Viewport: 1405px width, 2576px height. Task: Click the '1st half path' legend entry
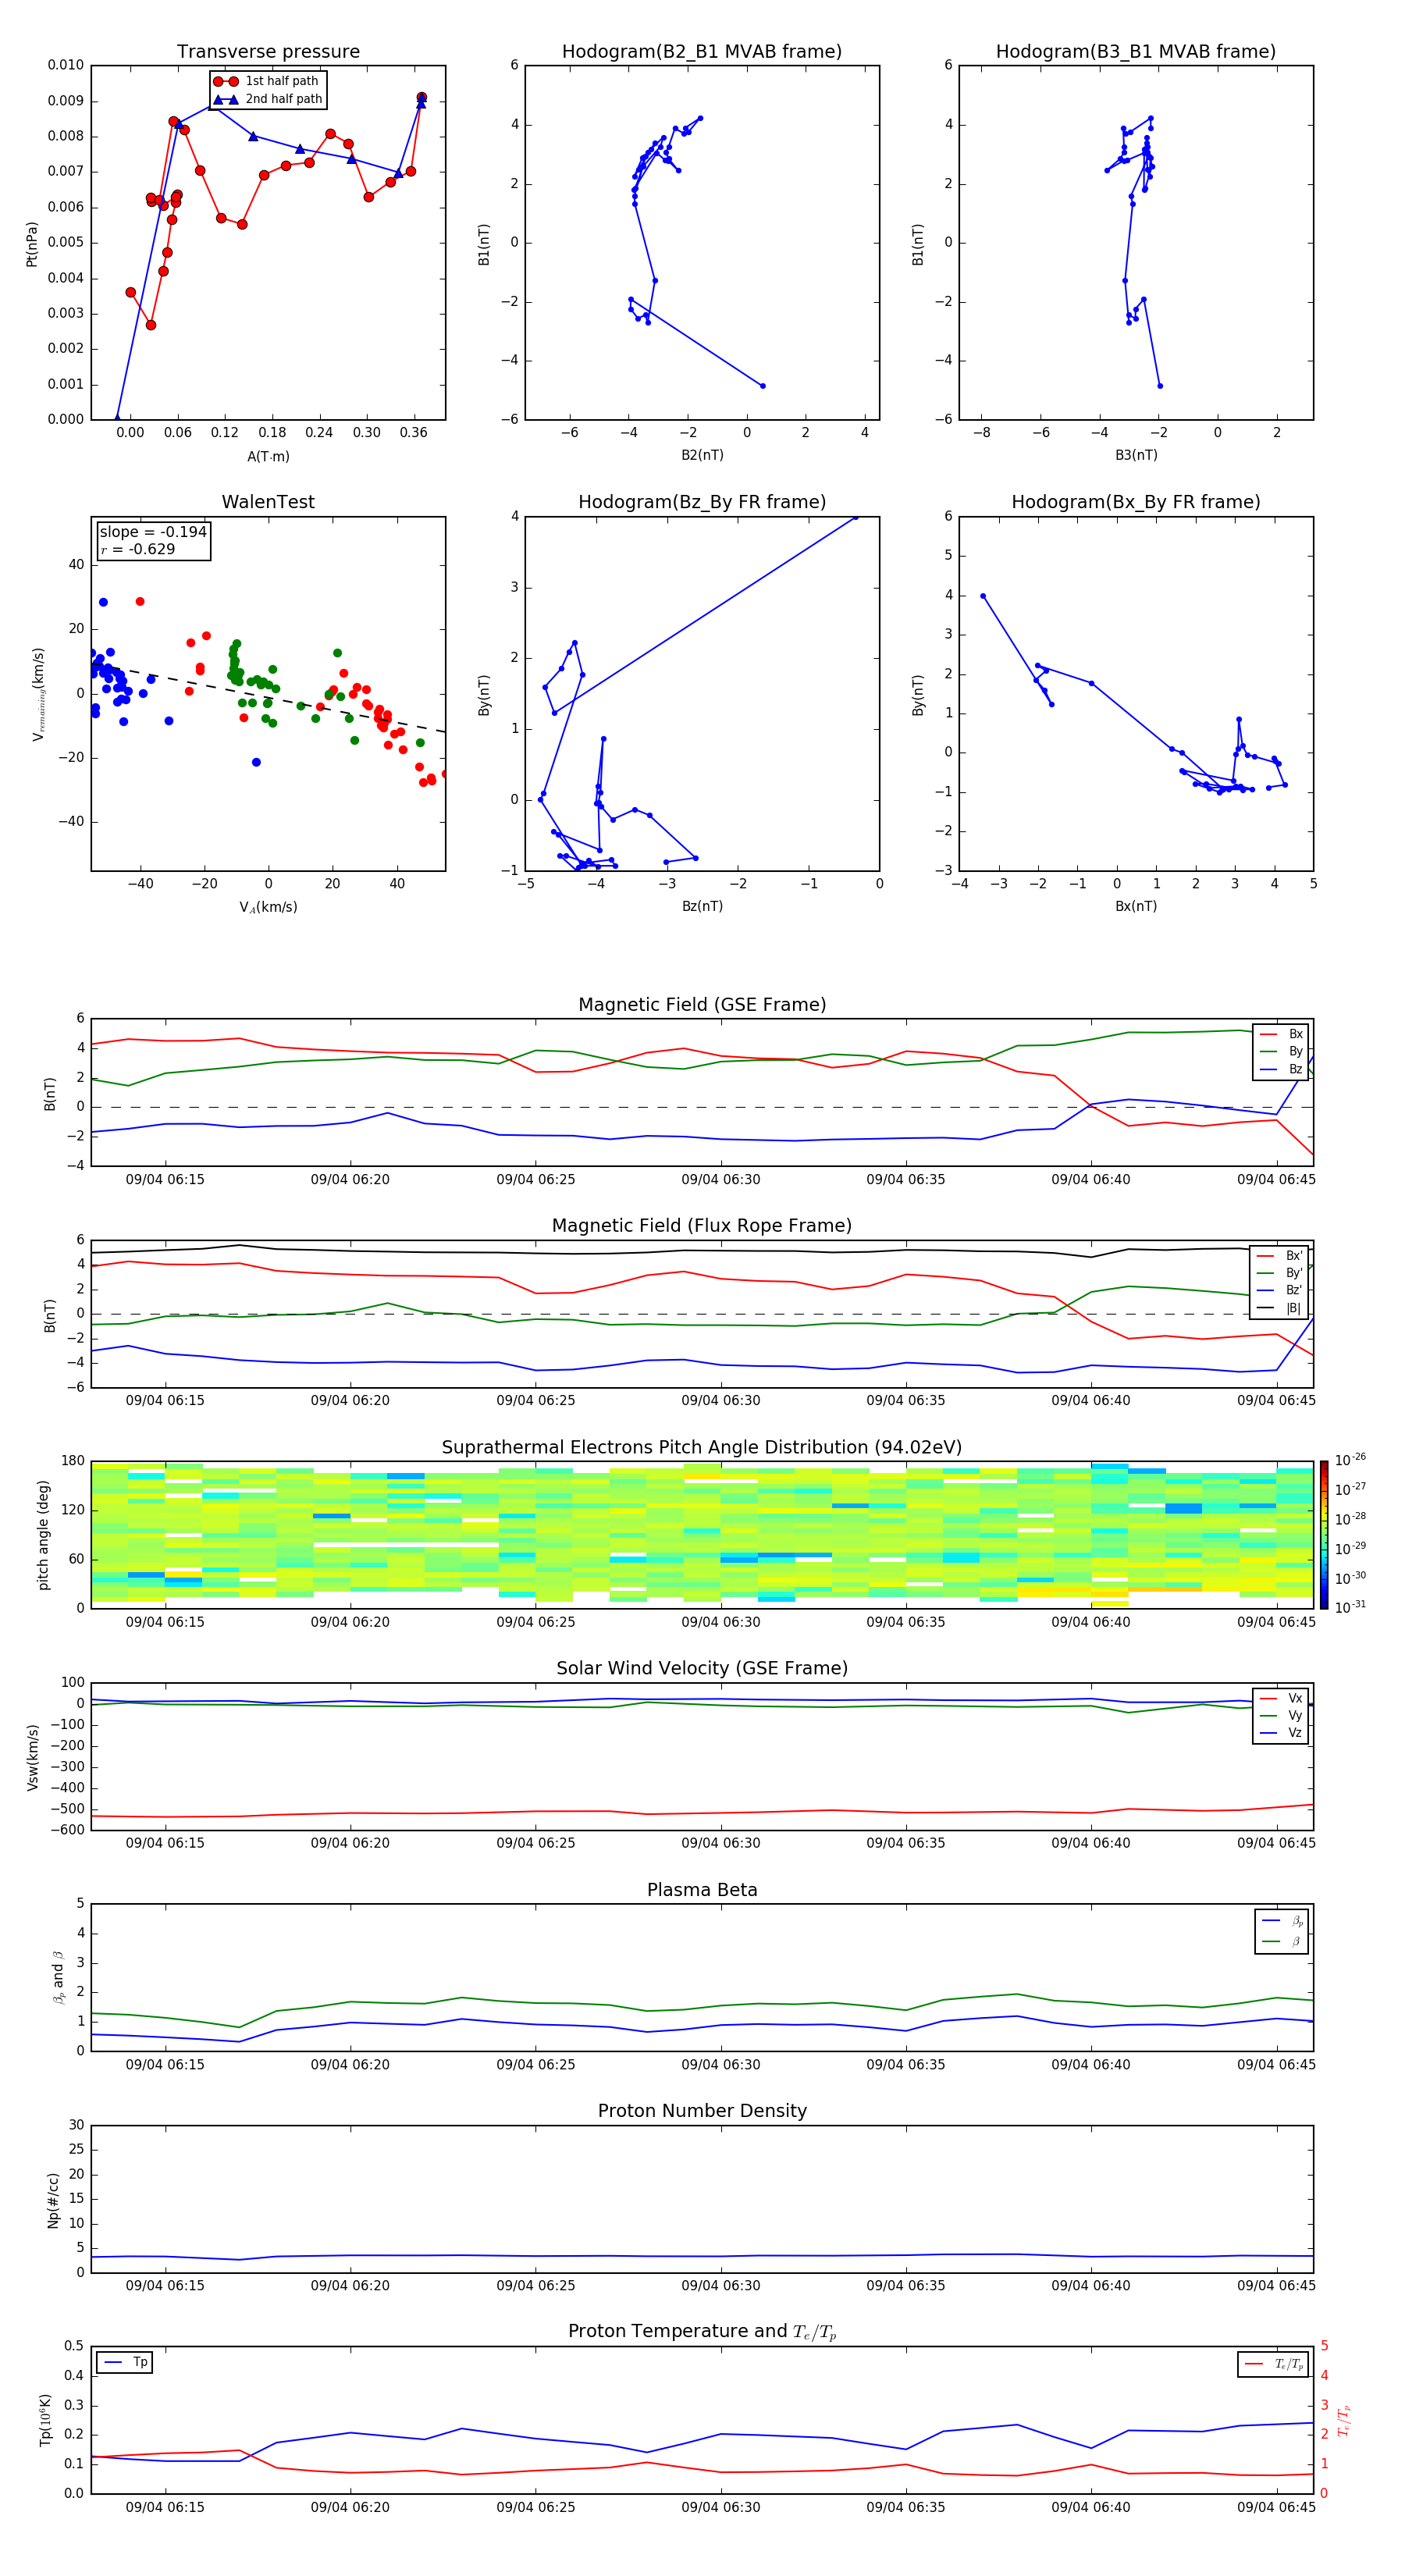266,81
